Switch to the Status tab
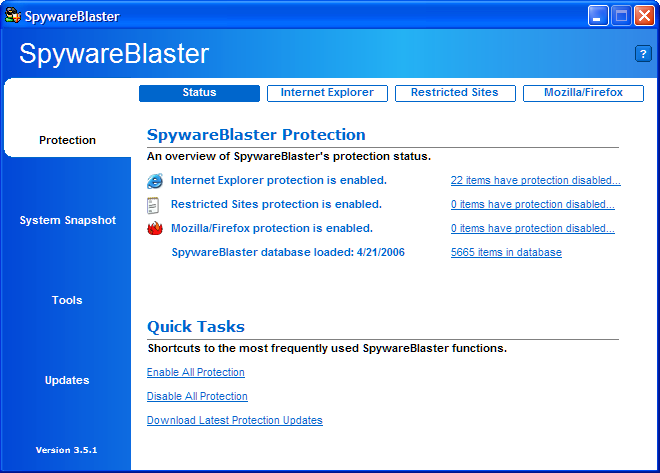 (x=199, y=93)
